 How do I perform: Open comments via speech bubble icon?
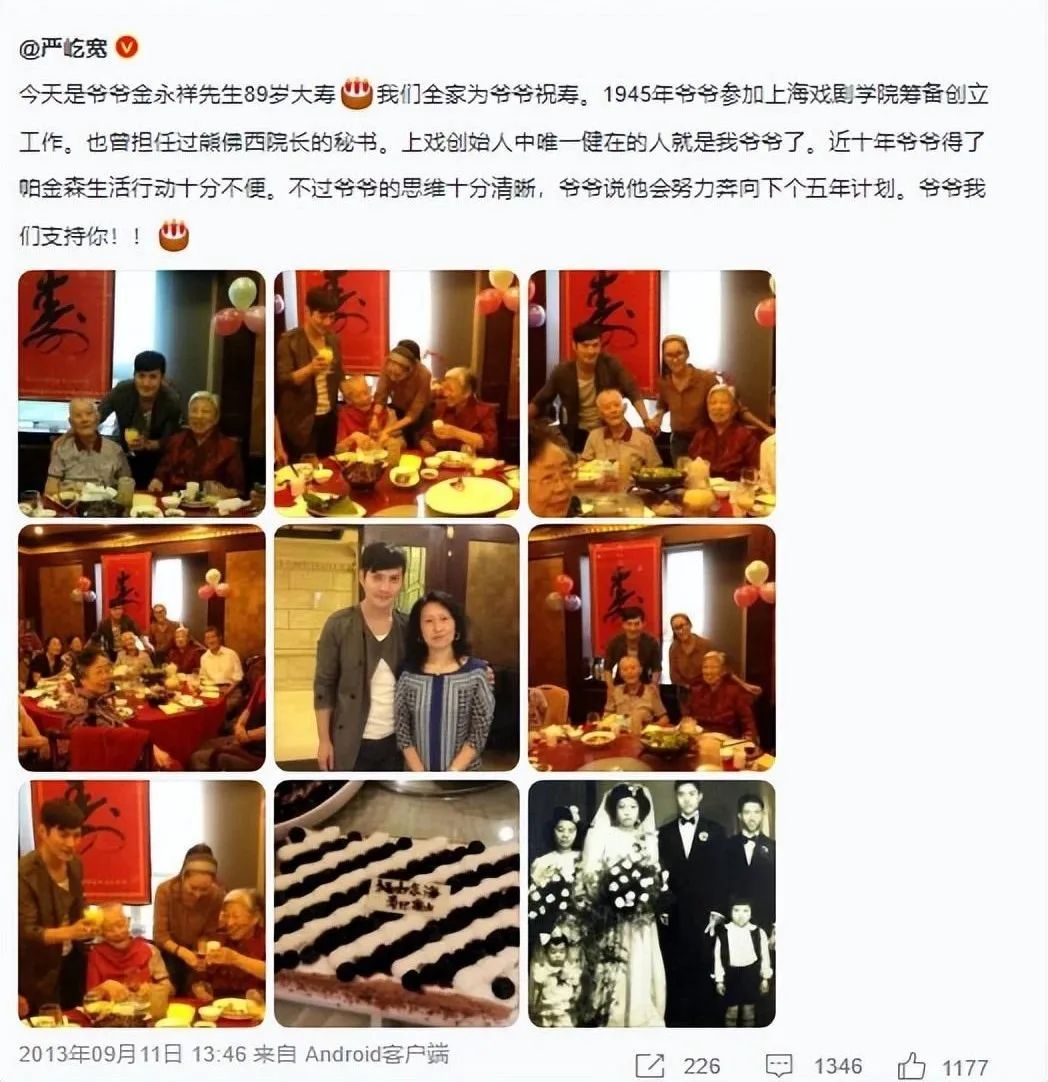coord(779,1067)
